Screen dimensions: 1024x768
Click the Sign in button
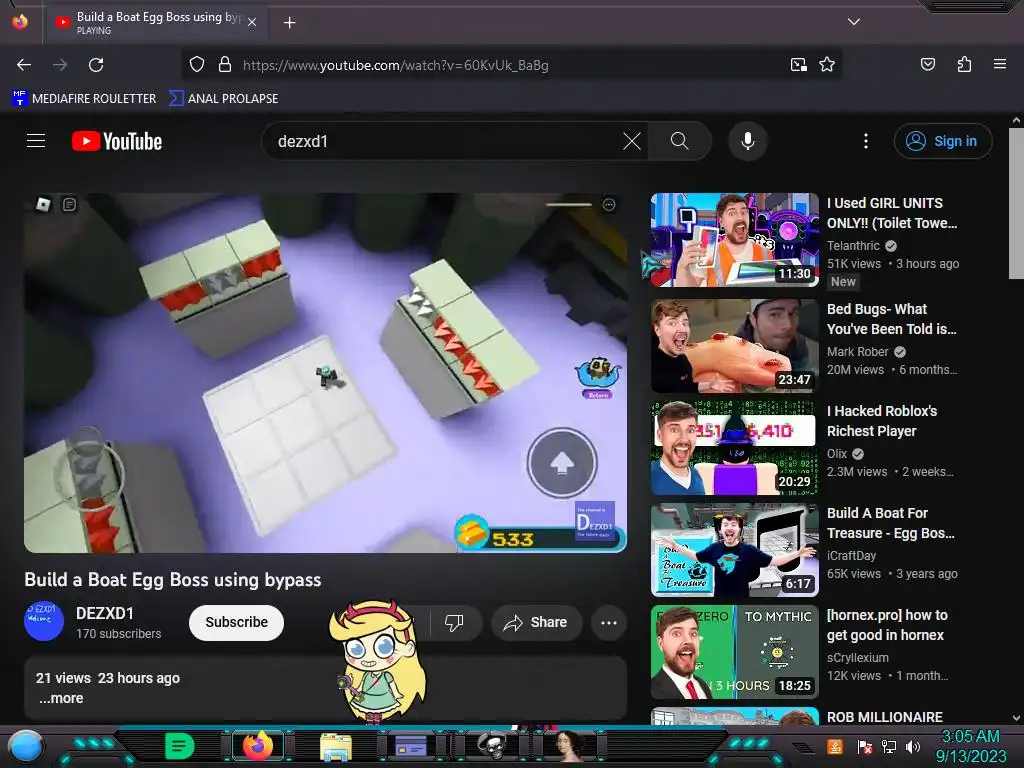[943, 141]
